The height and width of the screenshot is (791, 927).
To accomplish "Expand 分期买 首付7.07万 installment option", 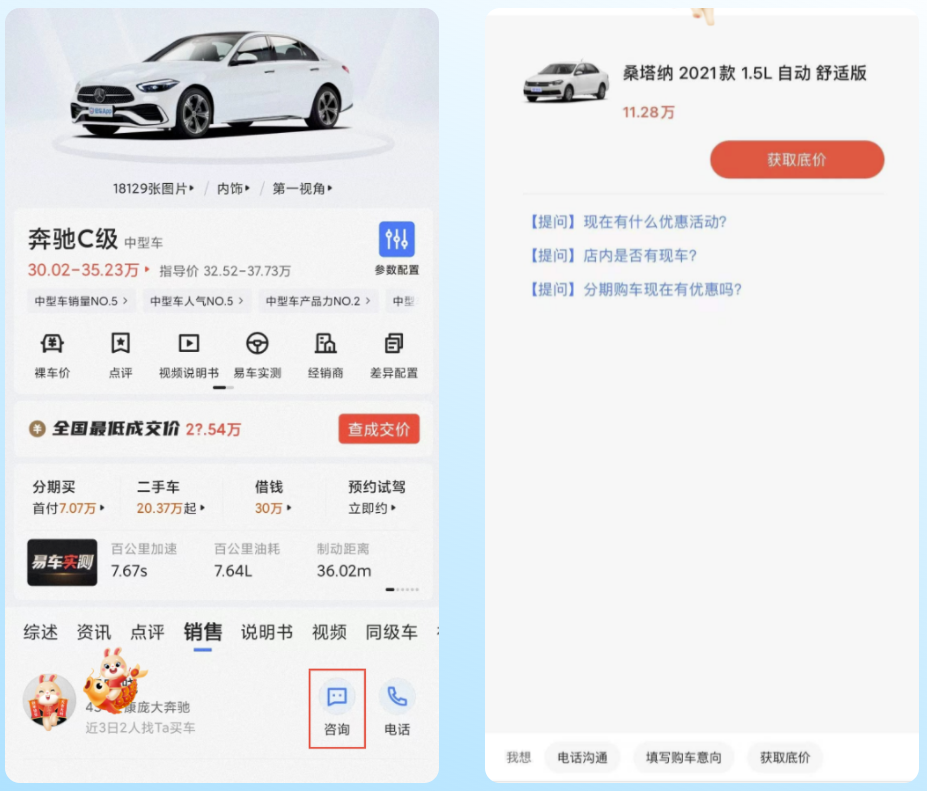I will pos(68,497).
